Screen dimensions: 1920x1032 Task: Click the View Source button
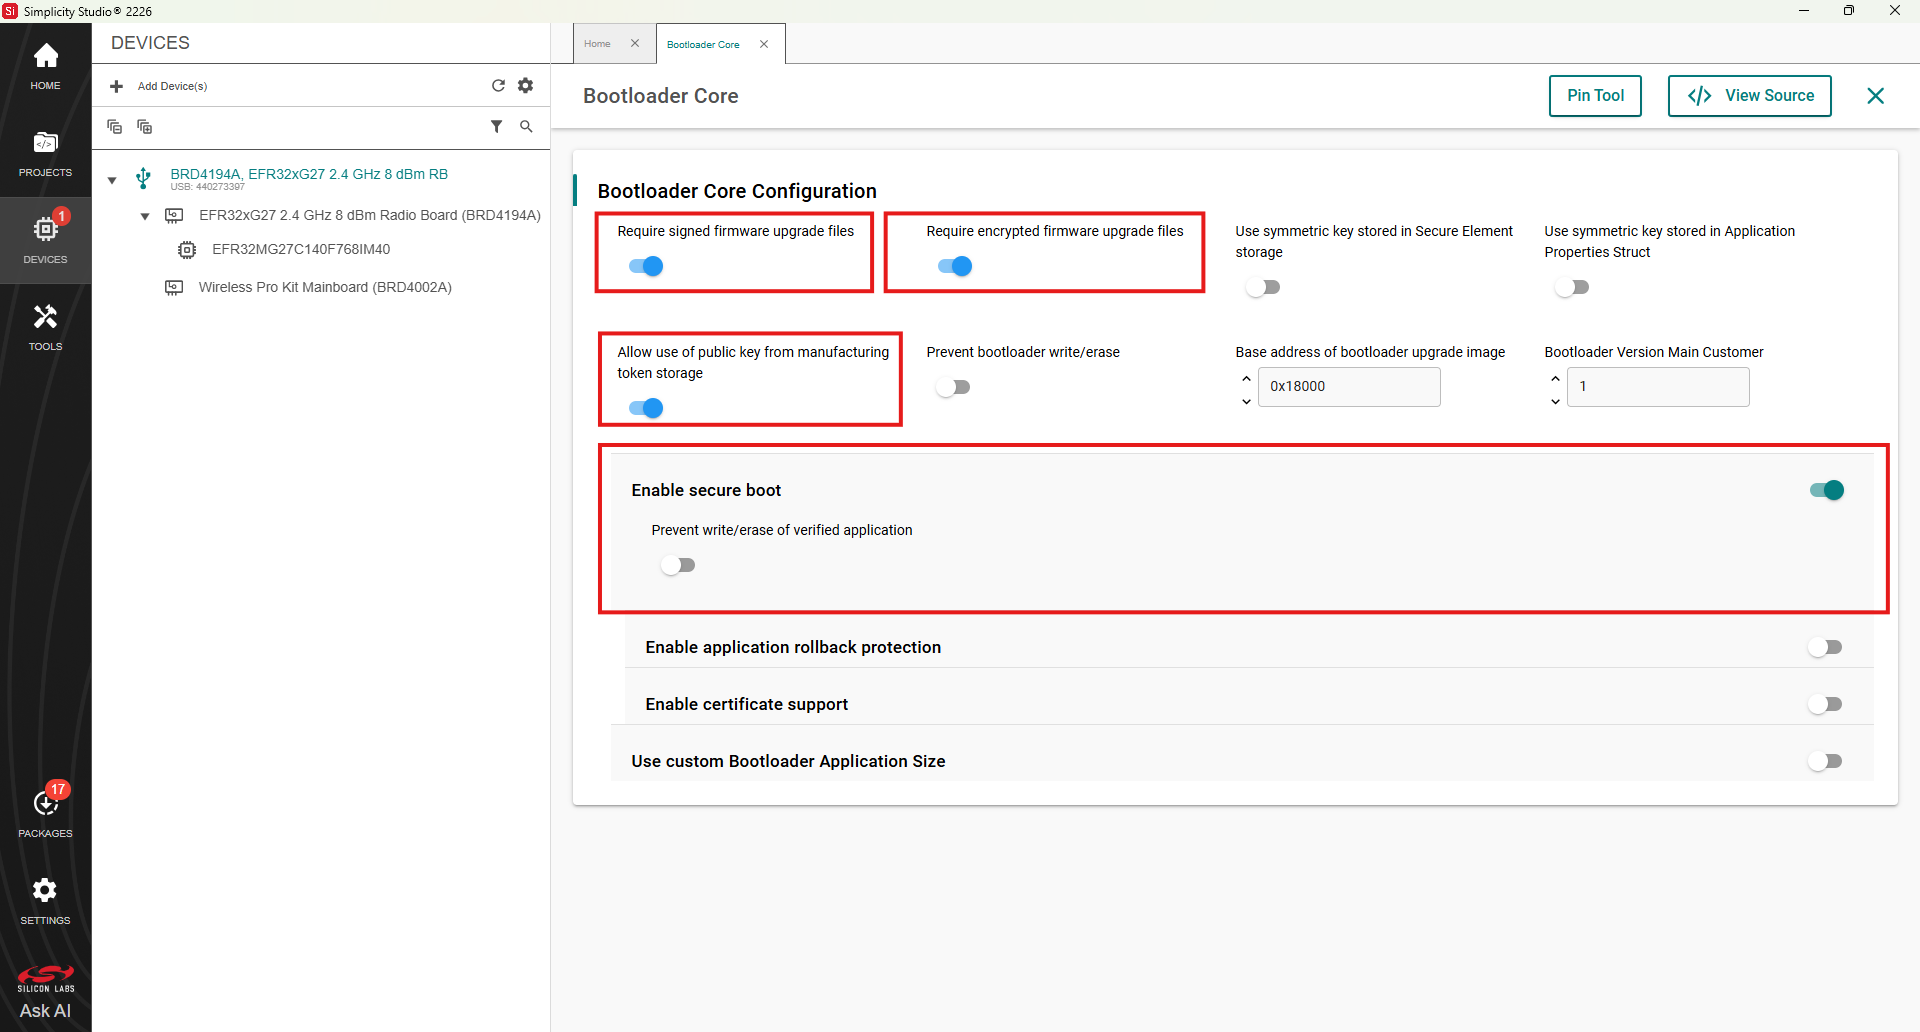(1749, 96)
